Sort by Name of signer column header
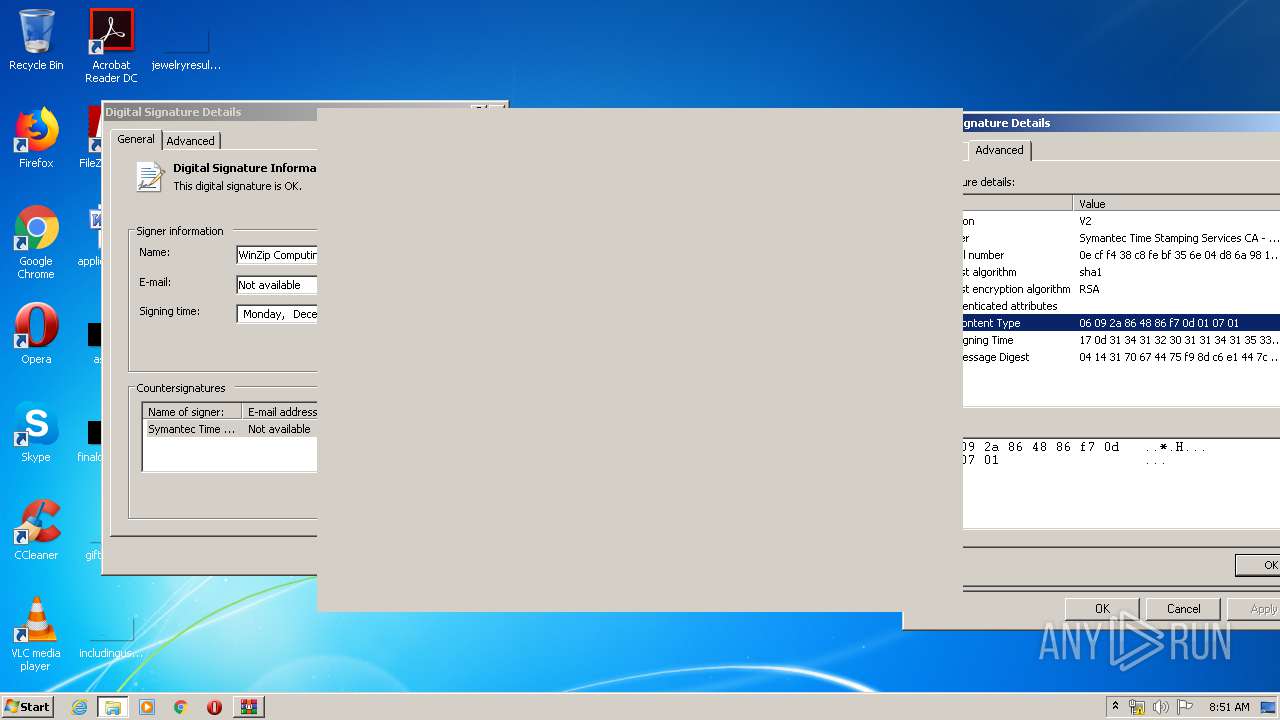 pyautogui.click(x=193, y=412)
